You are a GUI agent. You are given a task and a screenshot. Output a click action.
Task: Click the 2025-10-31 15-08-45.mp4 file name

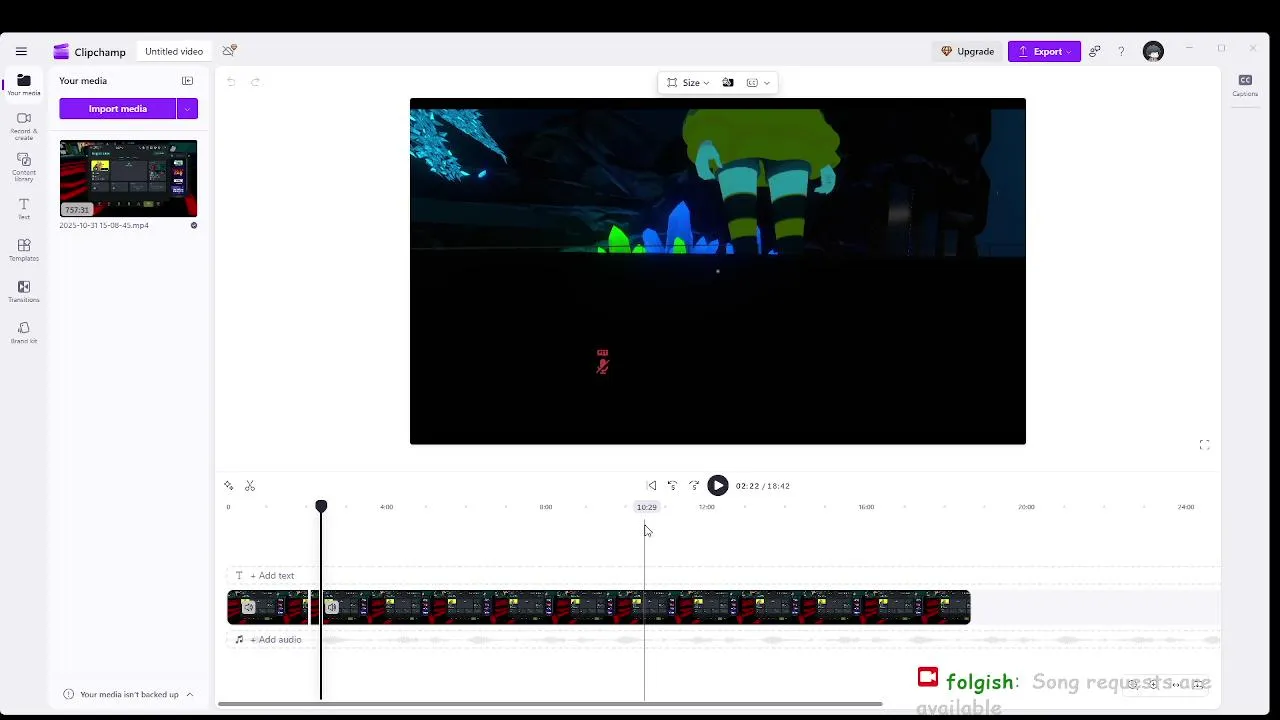coord(104,225)
